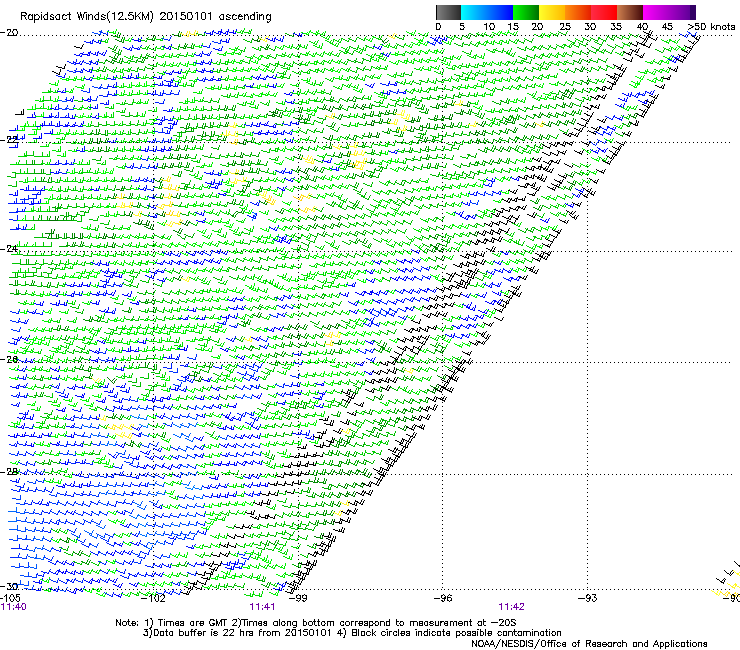Click the -26 latitude axis label
The height and width of the screenshot is (650, 740).
tap(9, 359)
